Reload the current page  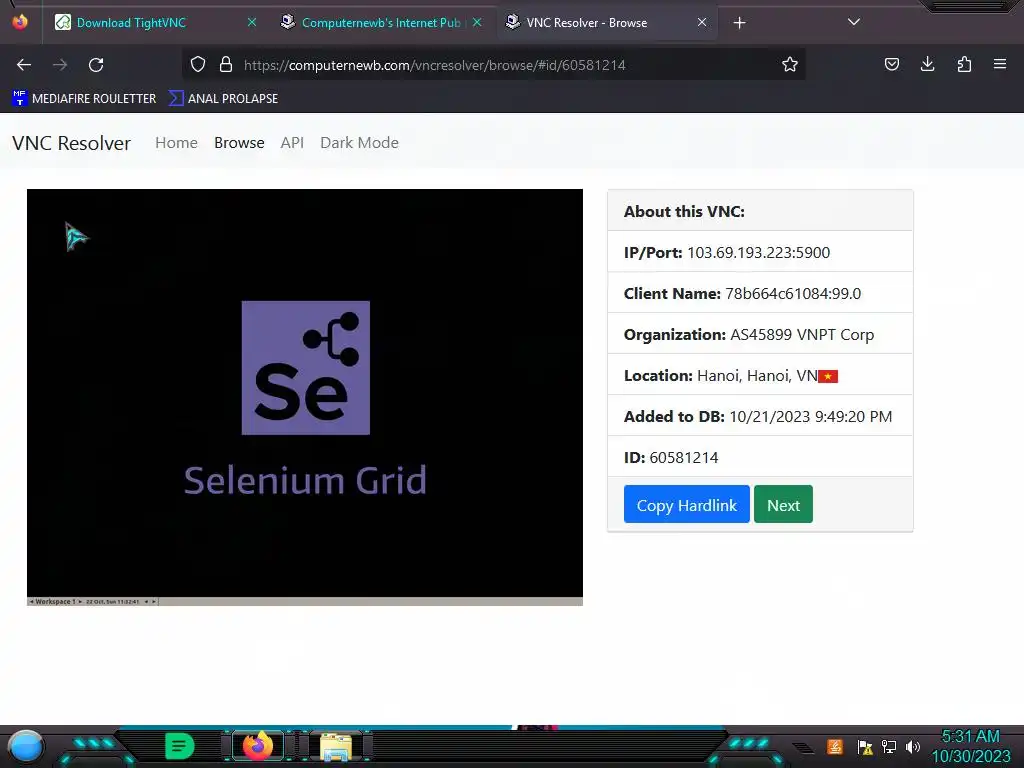click(x=96, y=65)
